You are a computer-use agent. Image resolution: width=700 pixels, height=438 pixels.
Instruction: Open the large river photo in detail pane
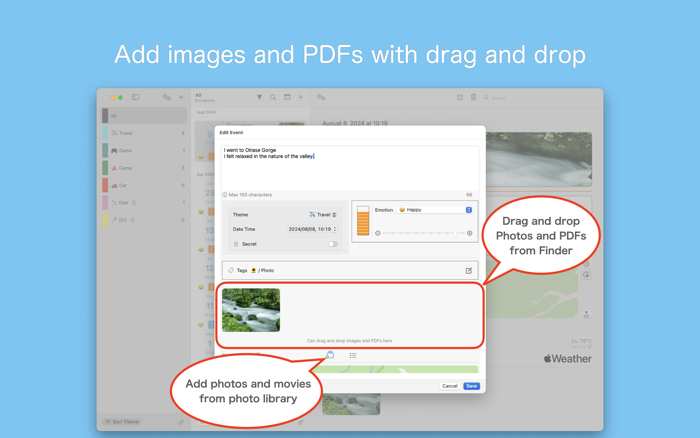[x=539, y=159]
